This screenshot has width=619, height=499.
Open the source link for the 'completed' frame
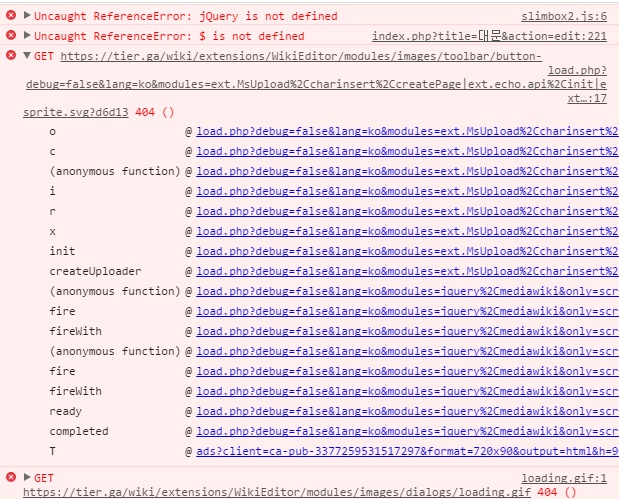(407, 431)
